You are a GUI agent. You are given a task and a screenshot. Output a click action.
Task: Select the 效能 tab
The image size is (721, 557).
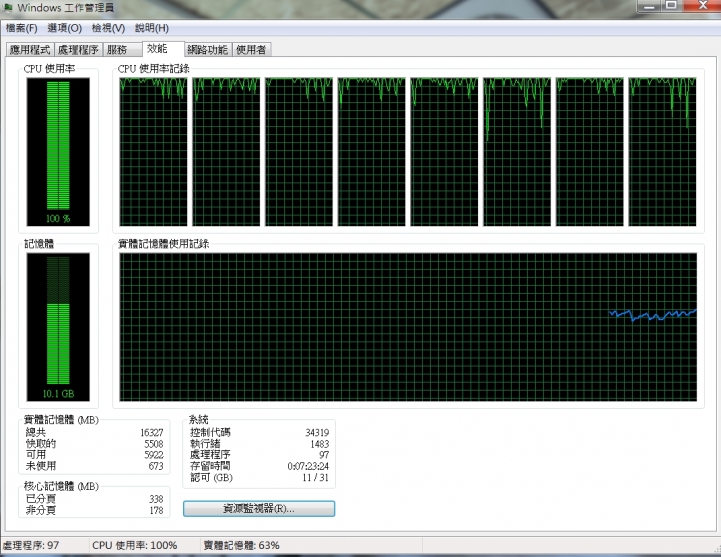(163, 49)
